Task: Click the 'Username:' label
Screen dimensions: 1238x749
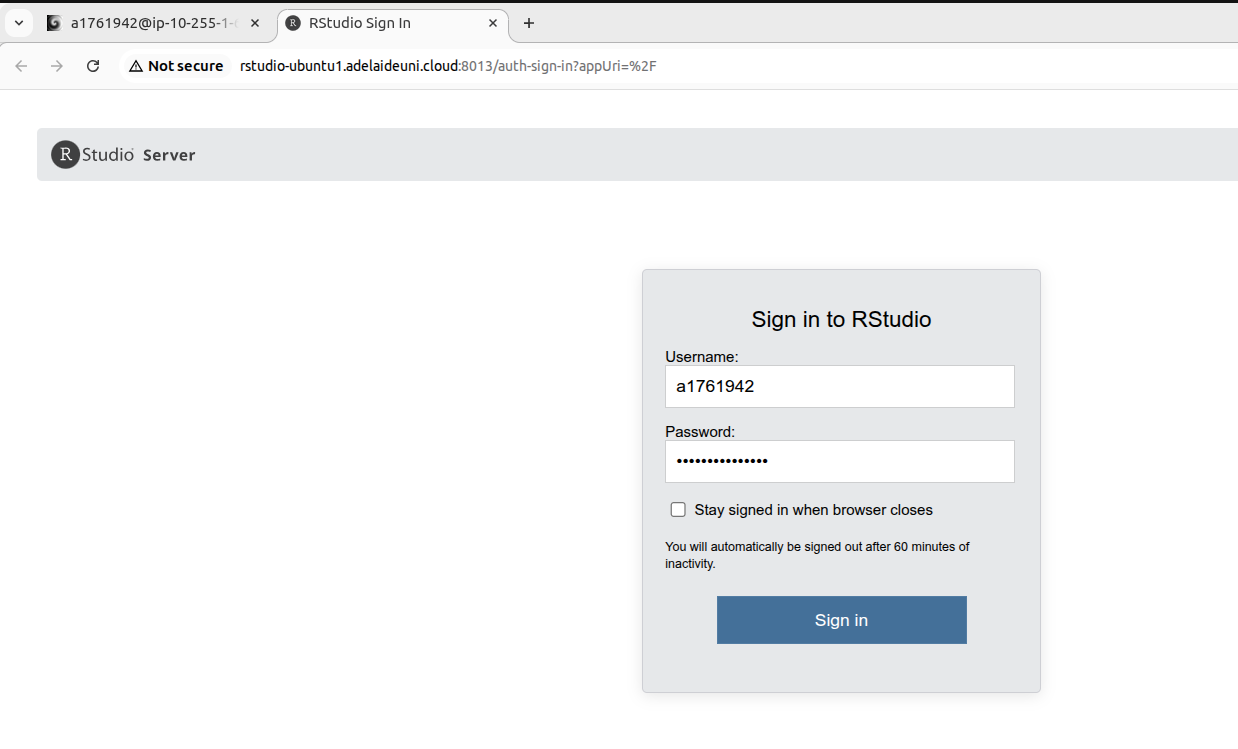Action: 702,356
